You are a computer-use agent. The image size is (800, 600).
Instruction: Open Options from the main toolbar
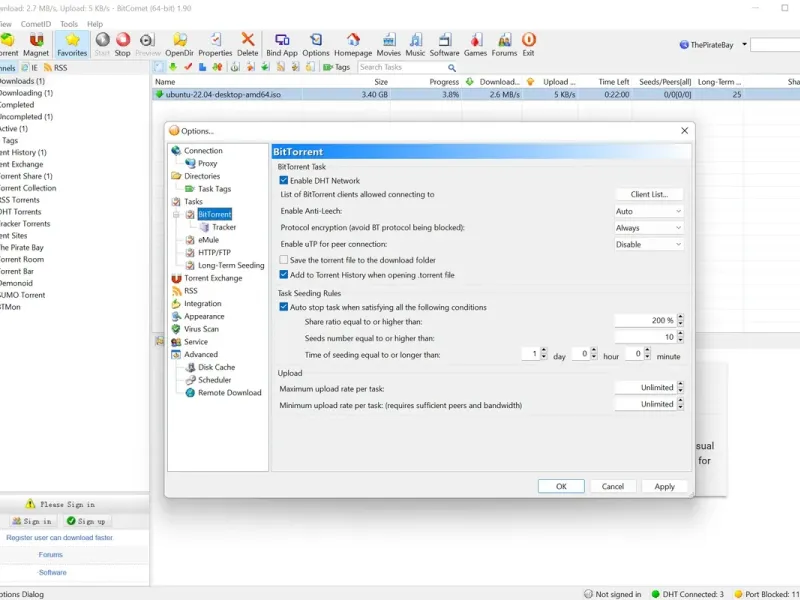(316, 44)
